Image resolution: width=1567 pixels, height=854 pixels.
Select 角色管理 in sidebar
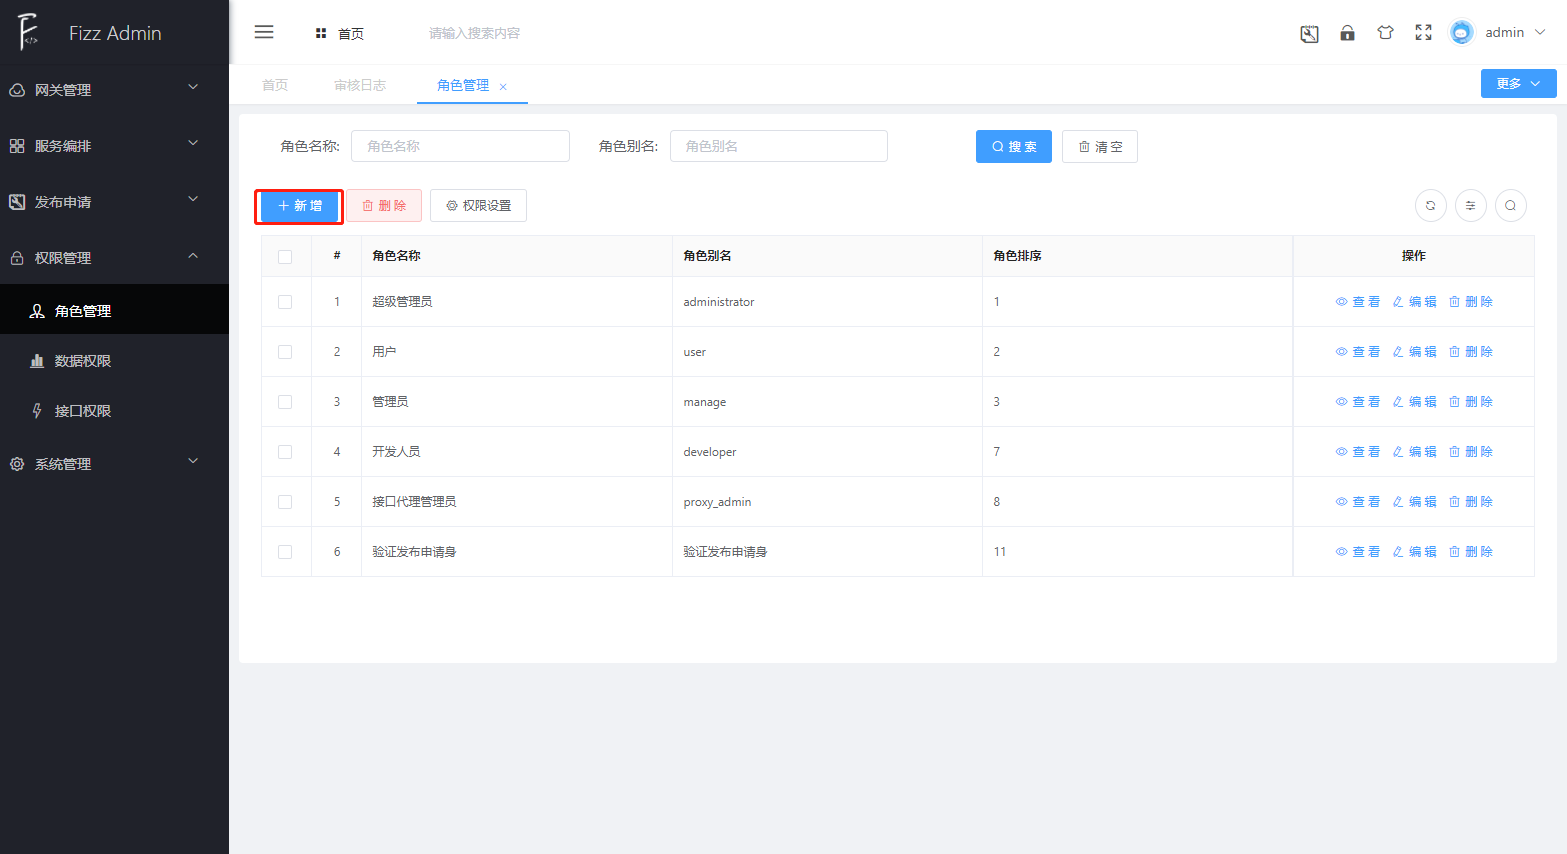(x=114, y=311)
